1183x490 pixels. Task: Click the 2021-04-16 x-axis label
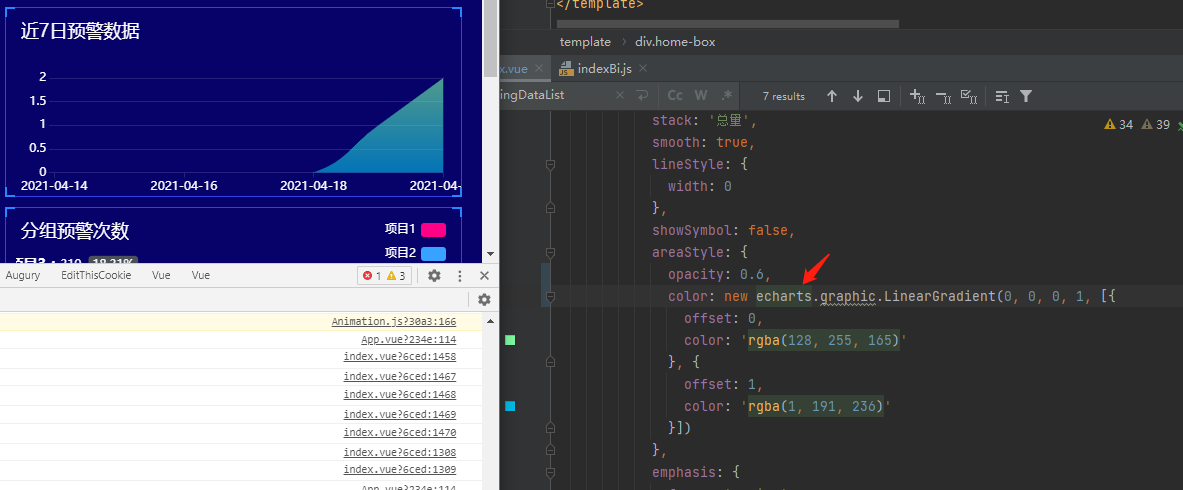click(x=184, y=186)
